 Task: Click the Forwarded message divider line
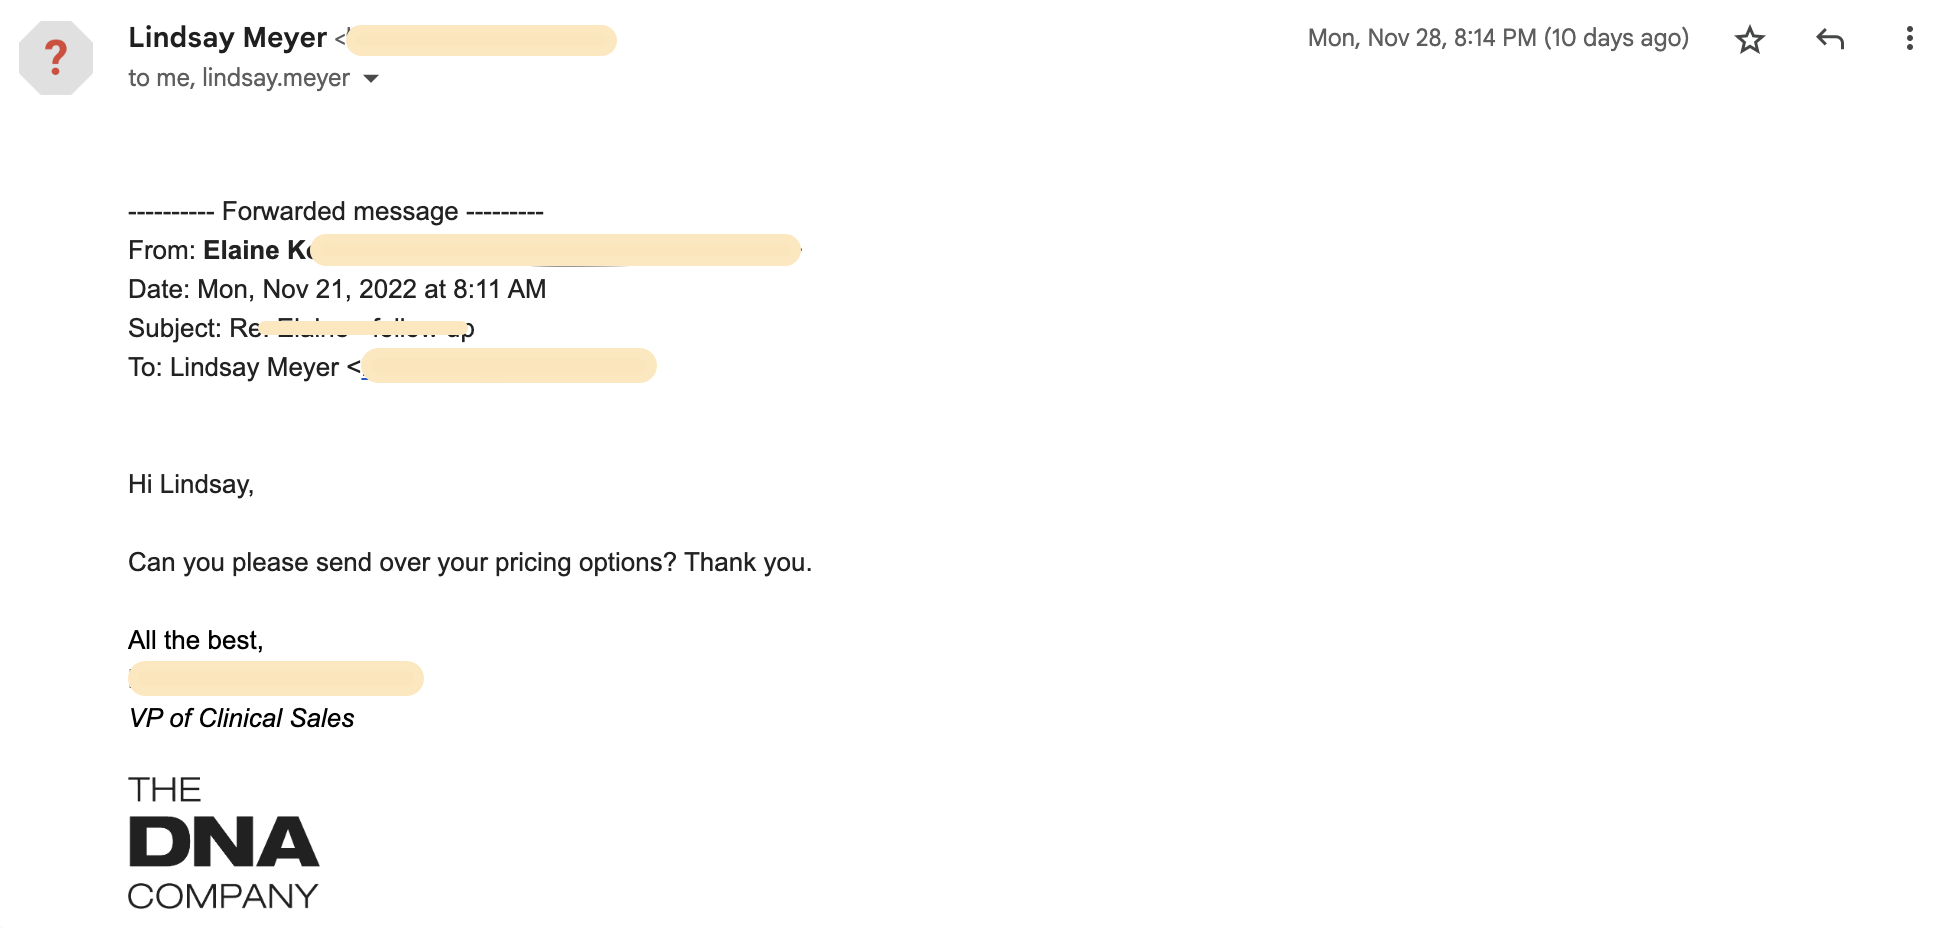pyautogui.click(x=336, y=211)
